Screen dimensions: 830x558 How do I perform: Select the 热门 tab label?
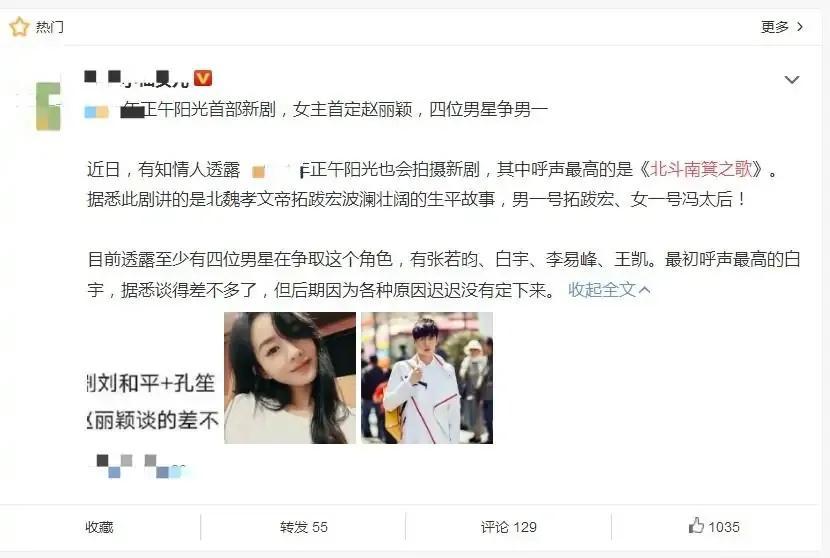[50, 26]
